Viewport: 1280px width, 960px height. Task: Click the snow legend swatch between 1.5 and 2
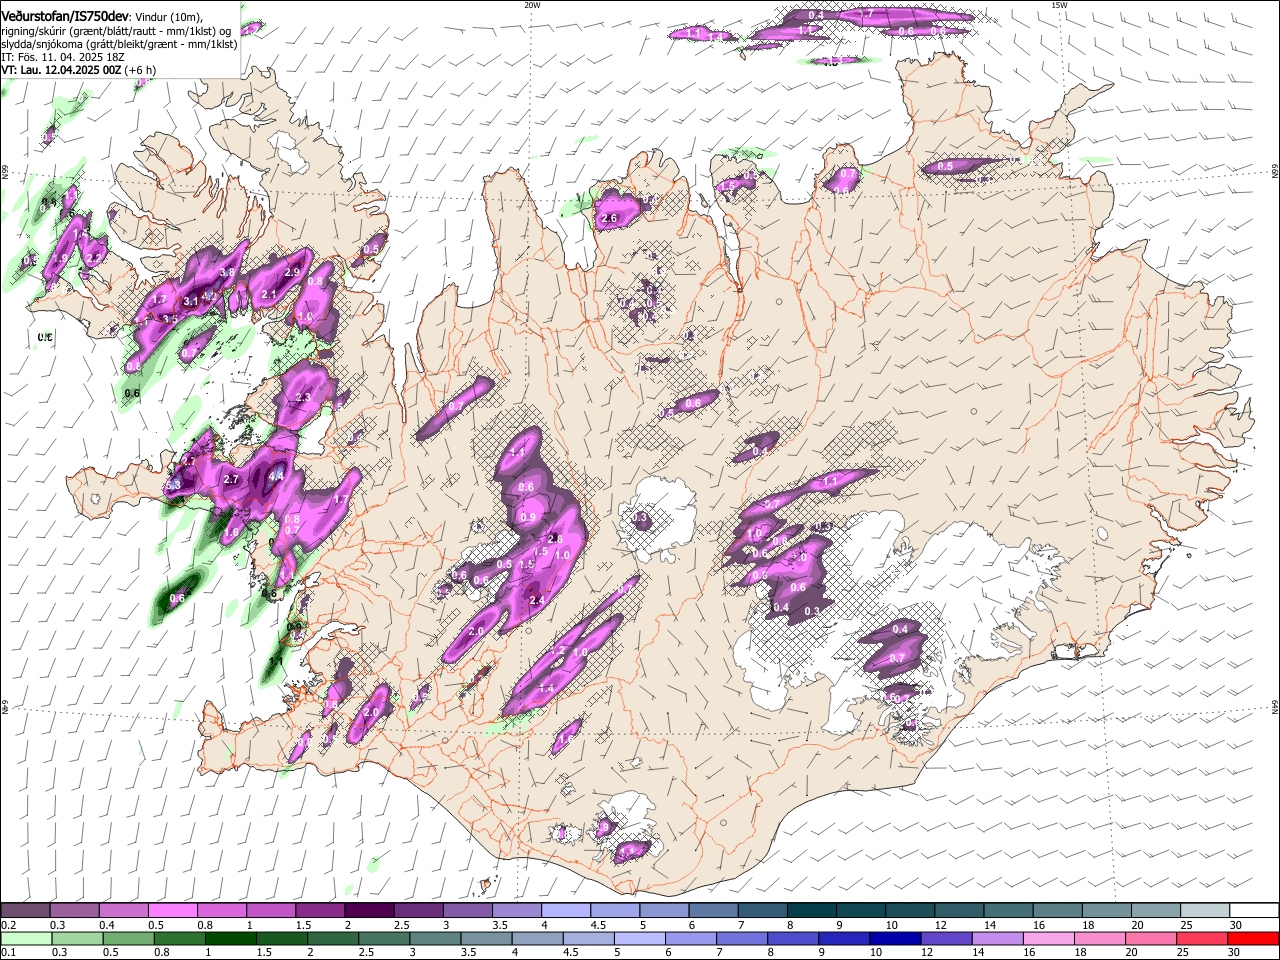320,910
